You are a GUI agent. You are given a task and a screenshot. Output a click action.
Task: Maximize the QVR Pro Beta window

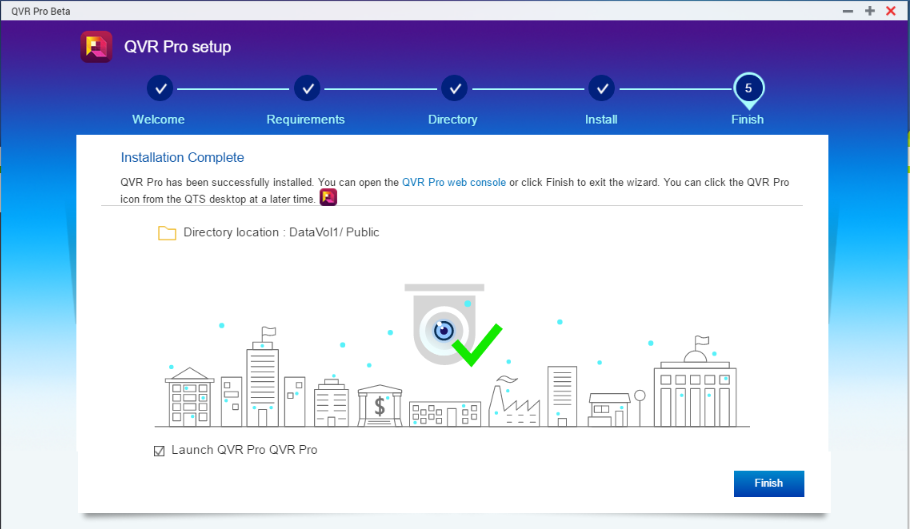tap(870, 10)
